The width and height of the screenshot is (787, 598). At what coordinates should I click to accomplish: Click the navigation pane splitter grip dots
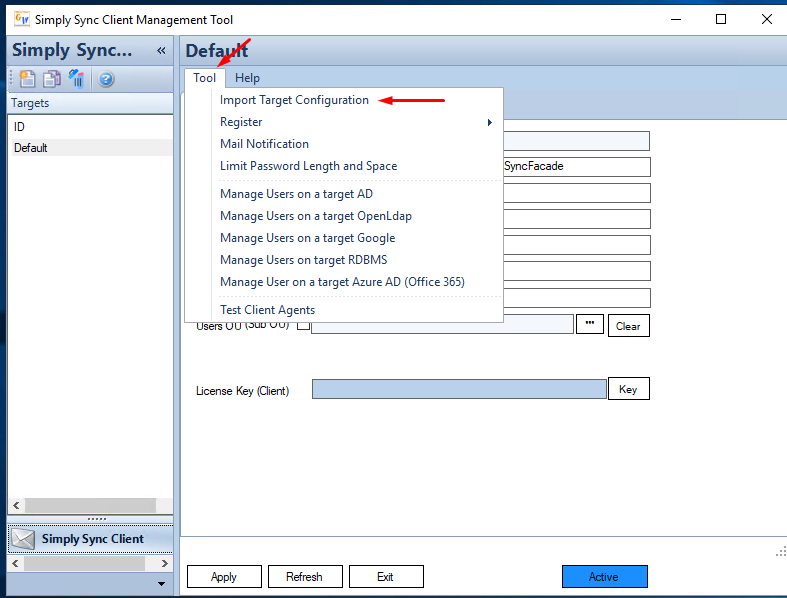pyautogui.click(x=96, y=518)
